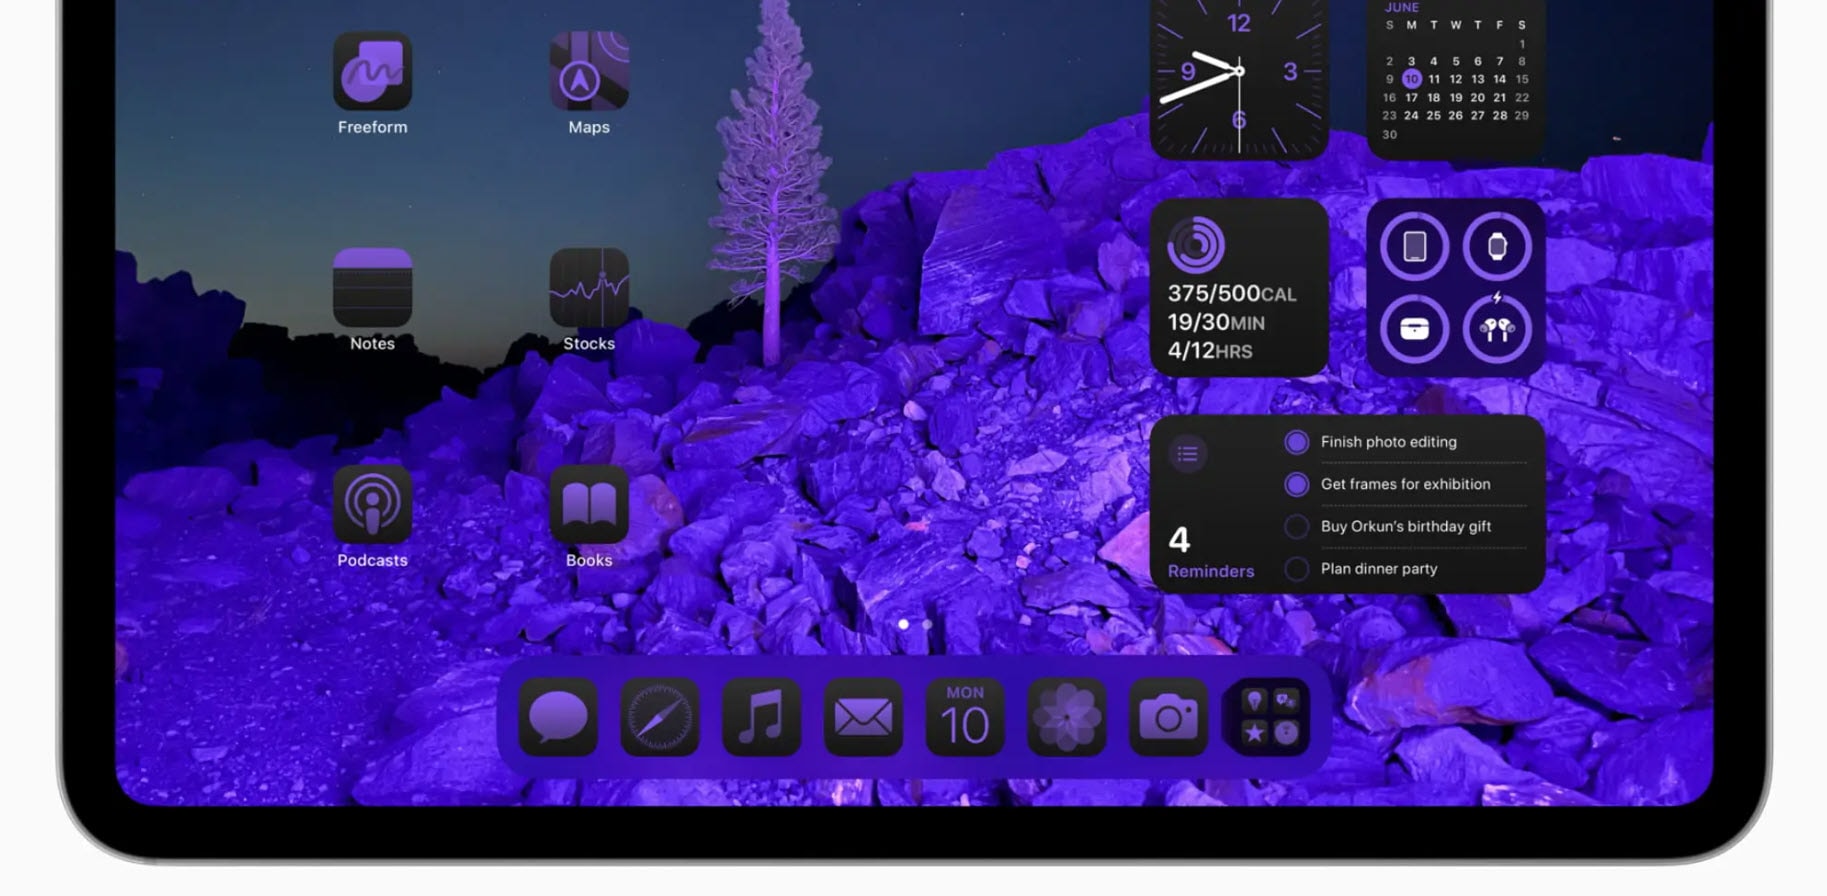Launch the Maps app
Viewport: 1827px width, 896px height.
589,71
